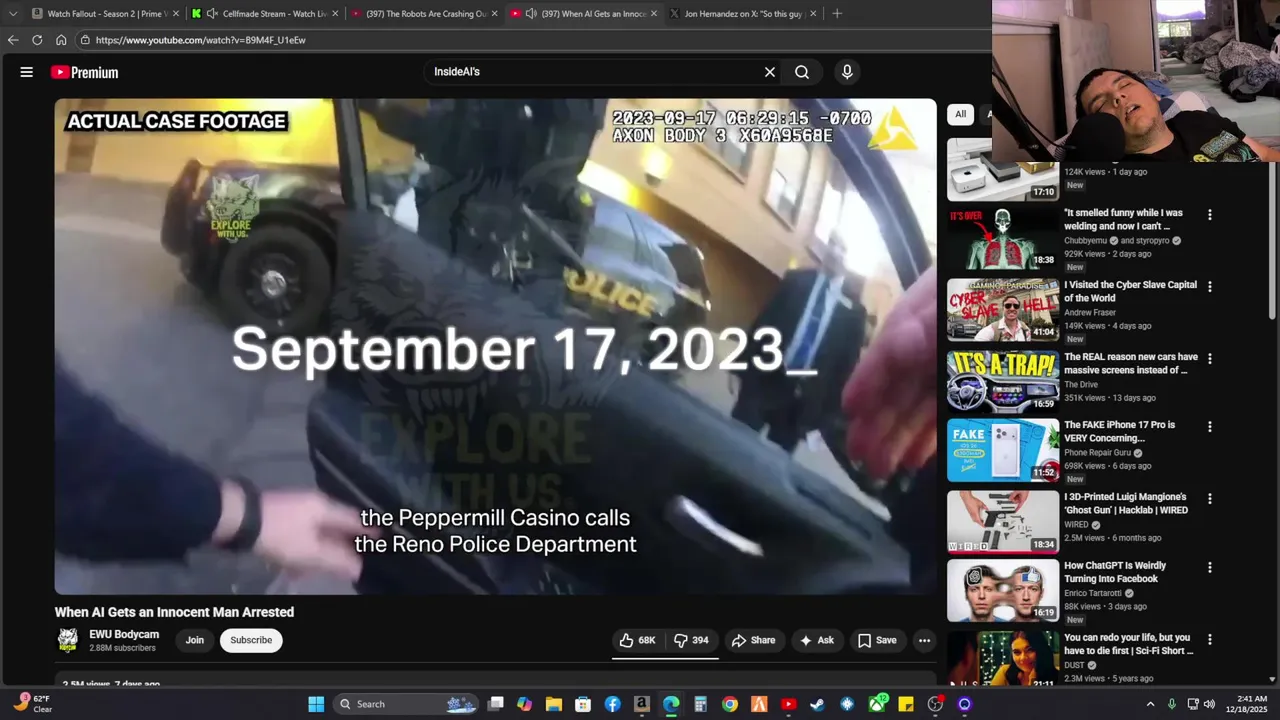The height and width of the screenshot is (720, 1280).
Task: Share this video
Action: [x=753, y=640]
